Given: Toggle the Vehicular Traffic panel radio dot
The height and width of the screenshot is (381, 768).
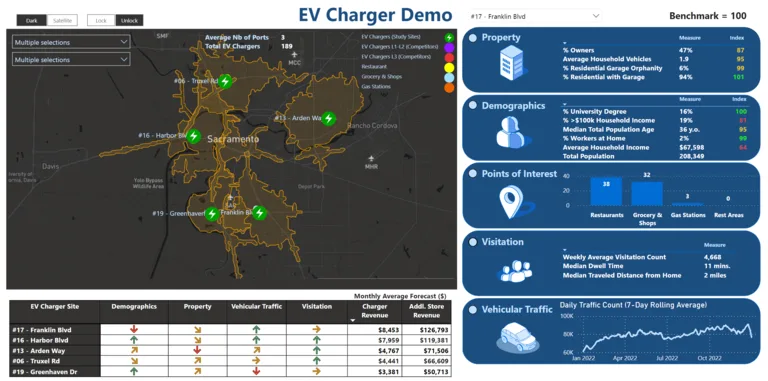Looking at the screenshot, I should (473, 310).
